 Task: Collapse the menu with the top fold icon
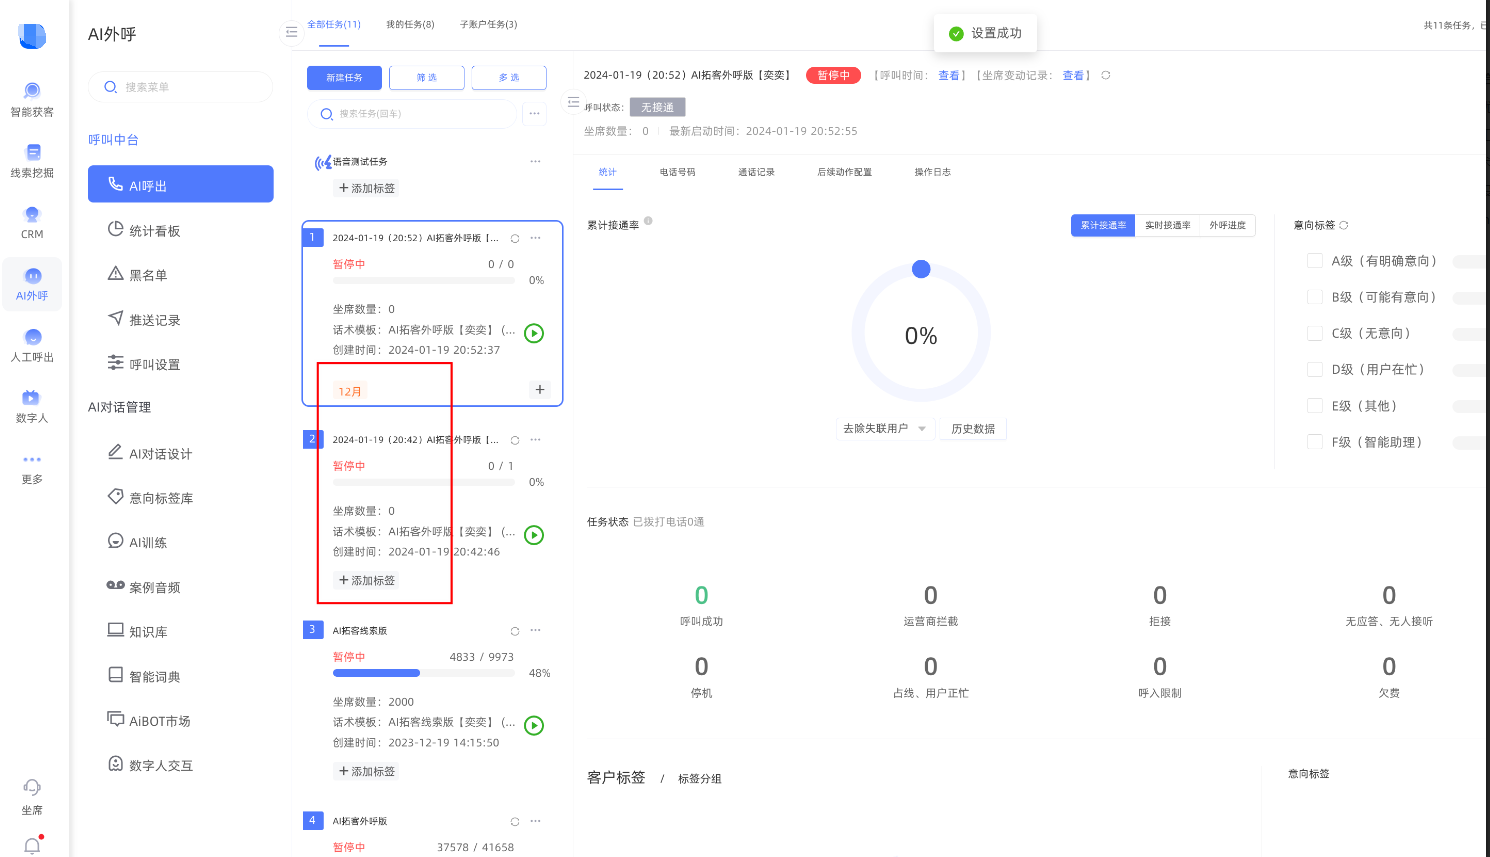(291, 32)
